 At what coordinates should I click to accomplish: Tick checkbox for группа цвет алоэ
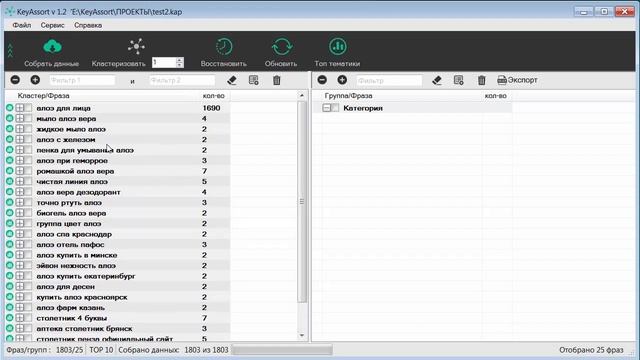click(x=28, y=224)
